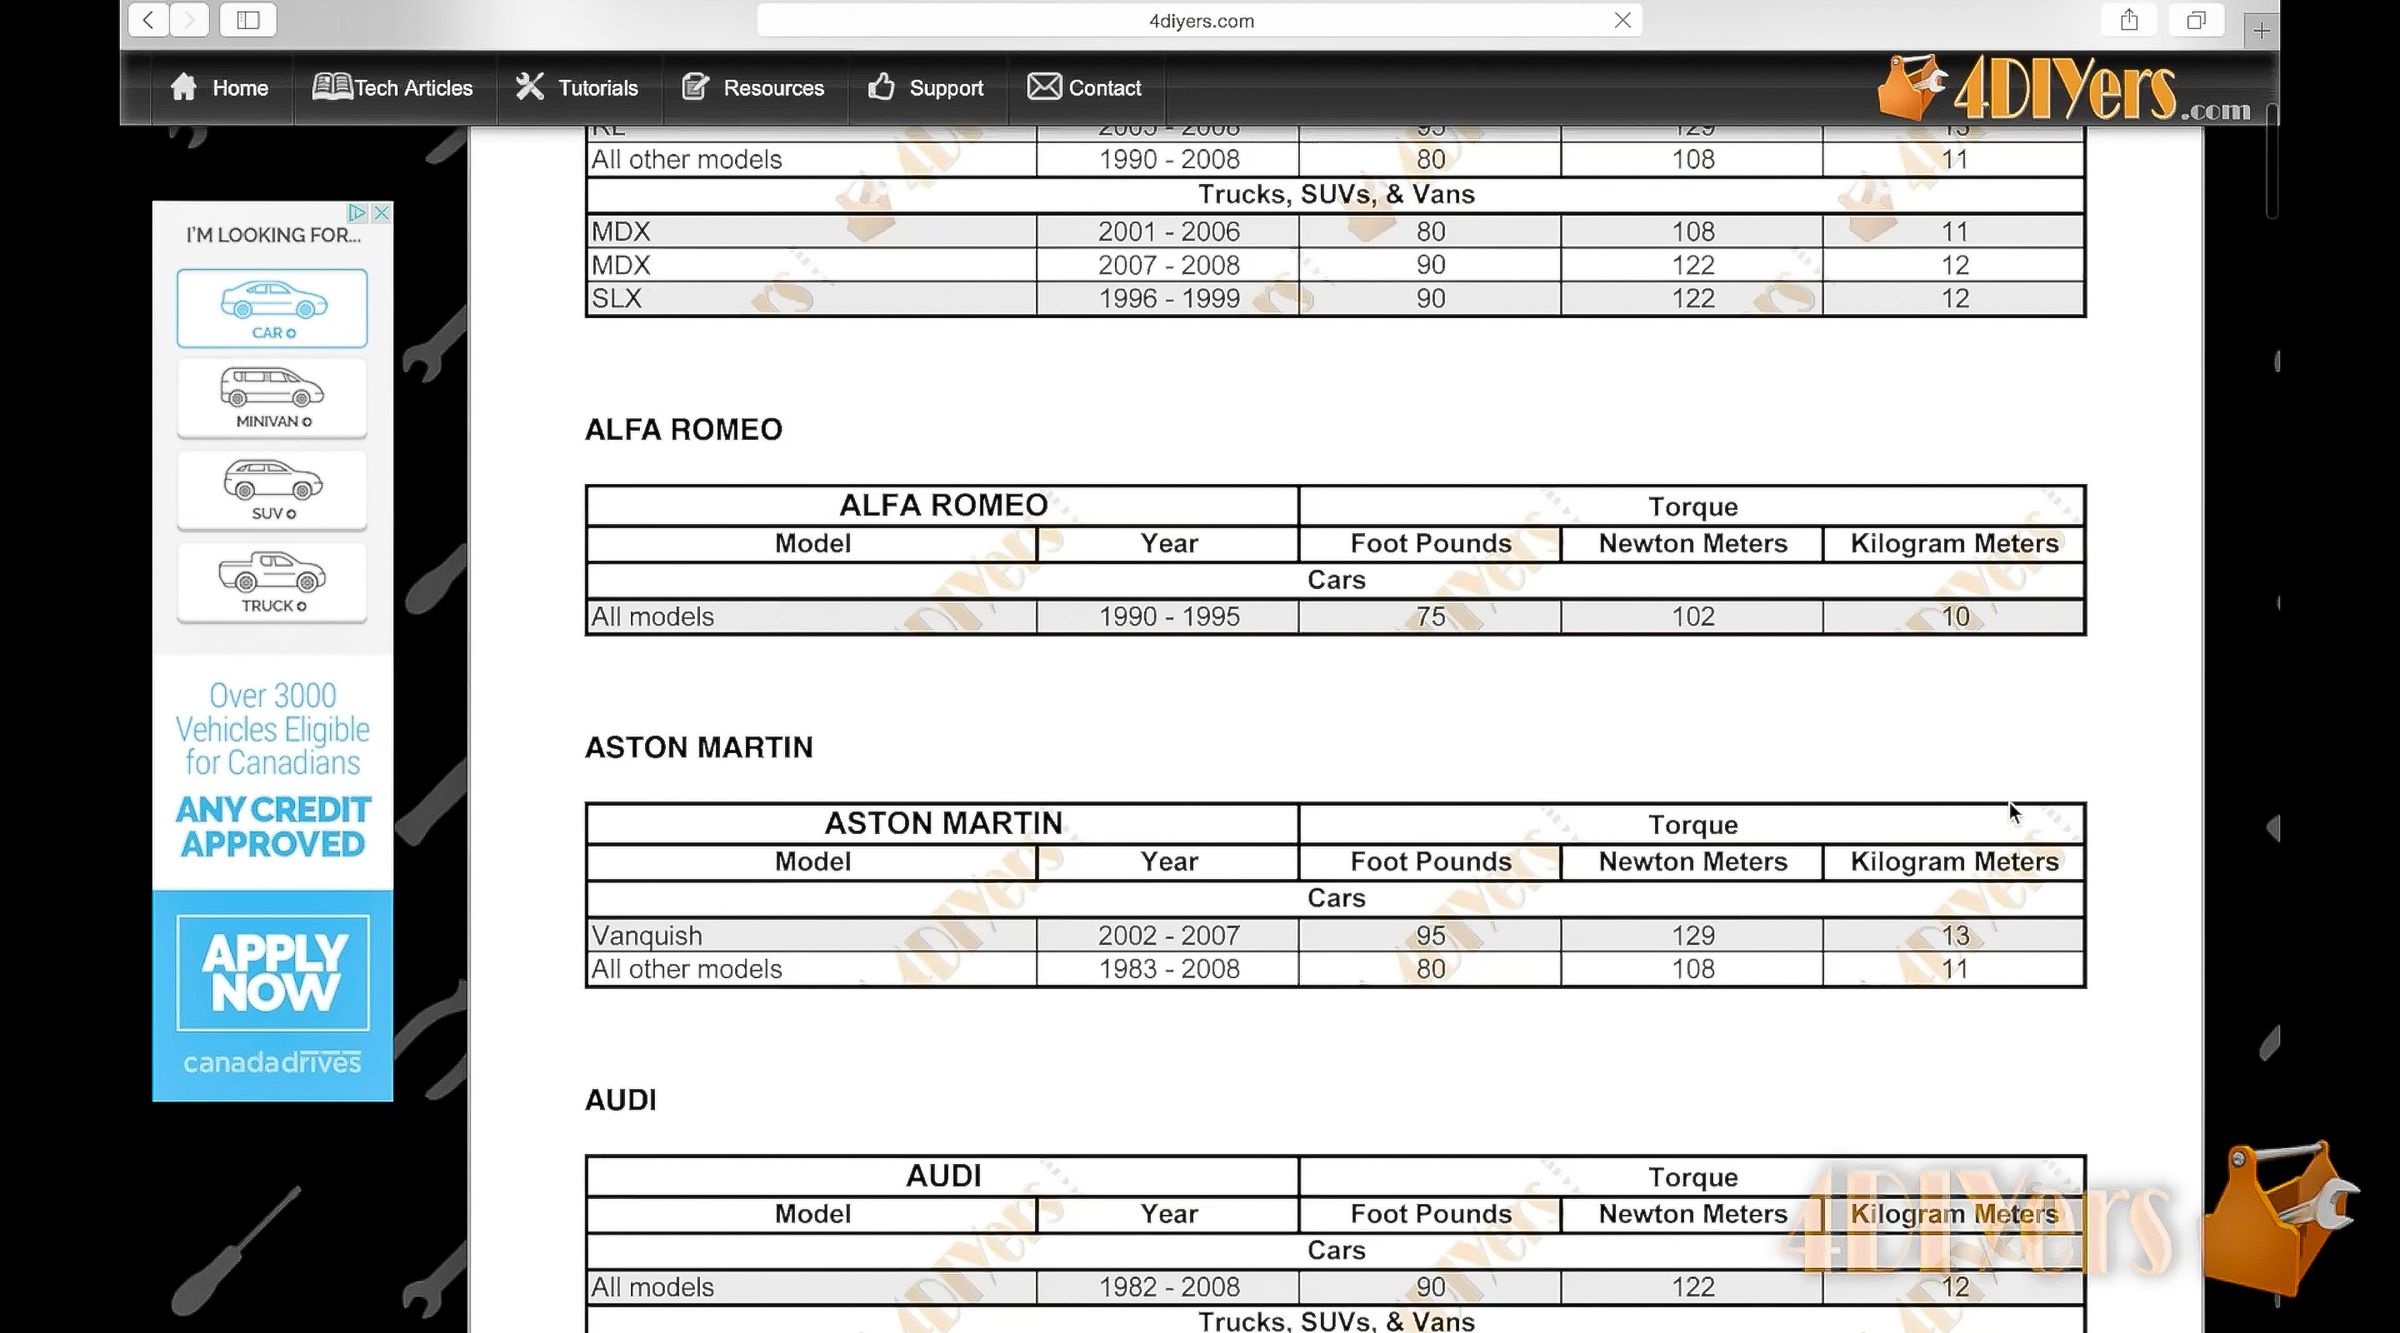This screenshot has height=1333, width=2400.
Task: Click the AdChoices triangle icon
Action: (357, 213)
